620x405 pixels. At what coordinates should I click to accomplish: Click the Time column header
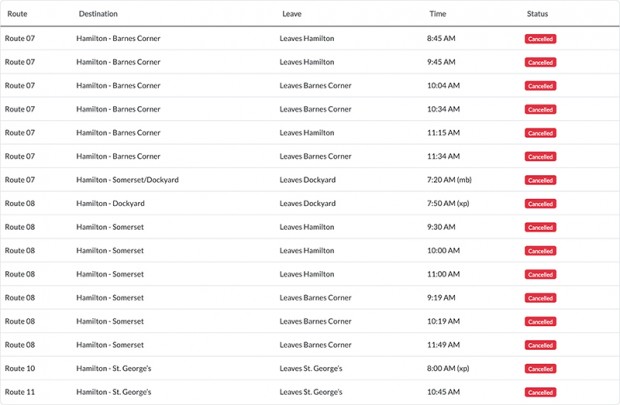[x=437, y=14]
